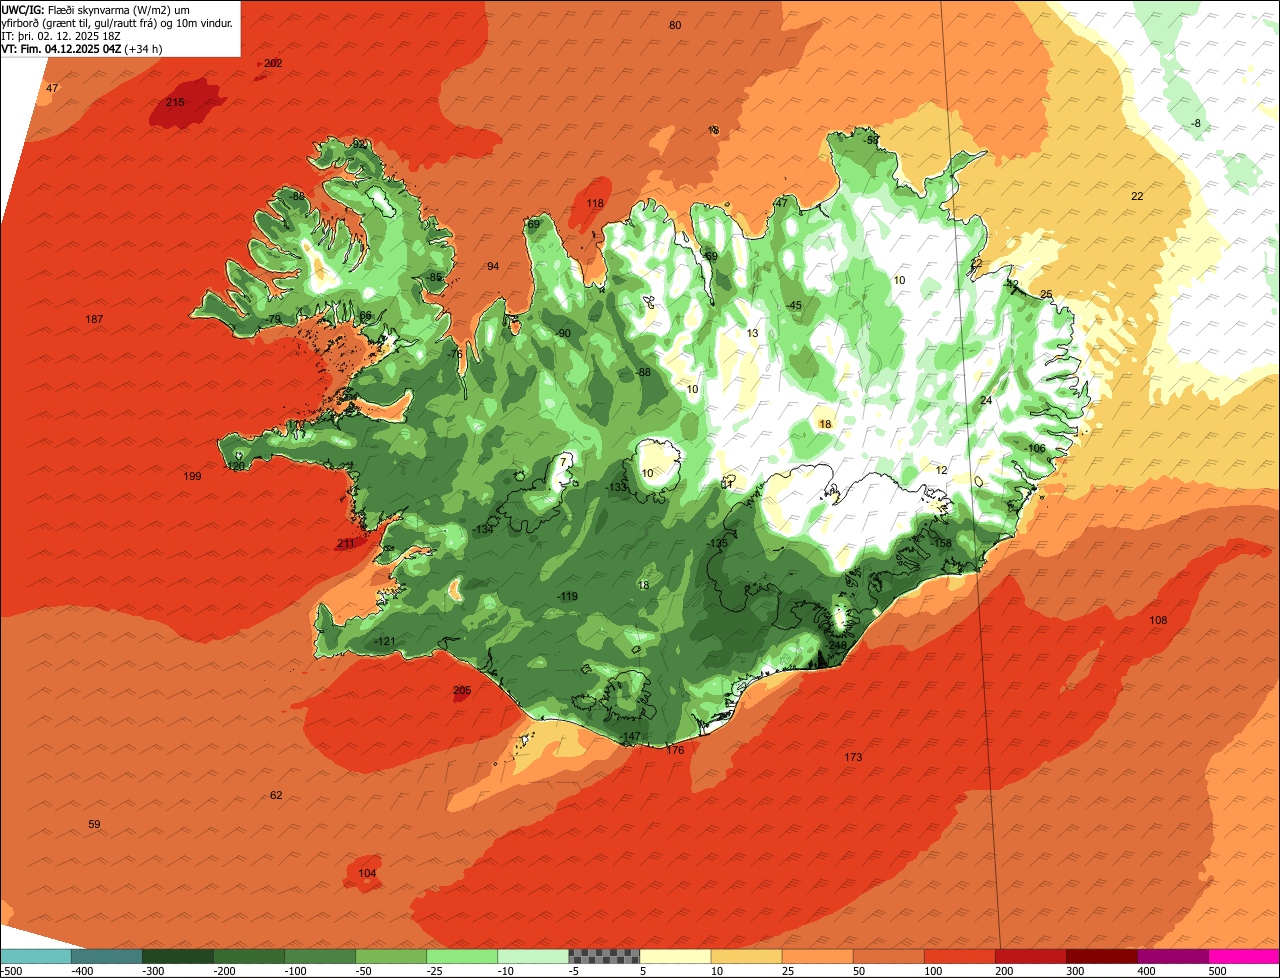This screenshot has width=1280, height=978.
Task: Select the light teal -500 to -400 legend swatch
Action: point(35,956)
